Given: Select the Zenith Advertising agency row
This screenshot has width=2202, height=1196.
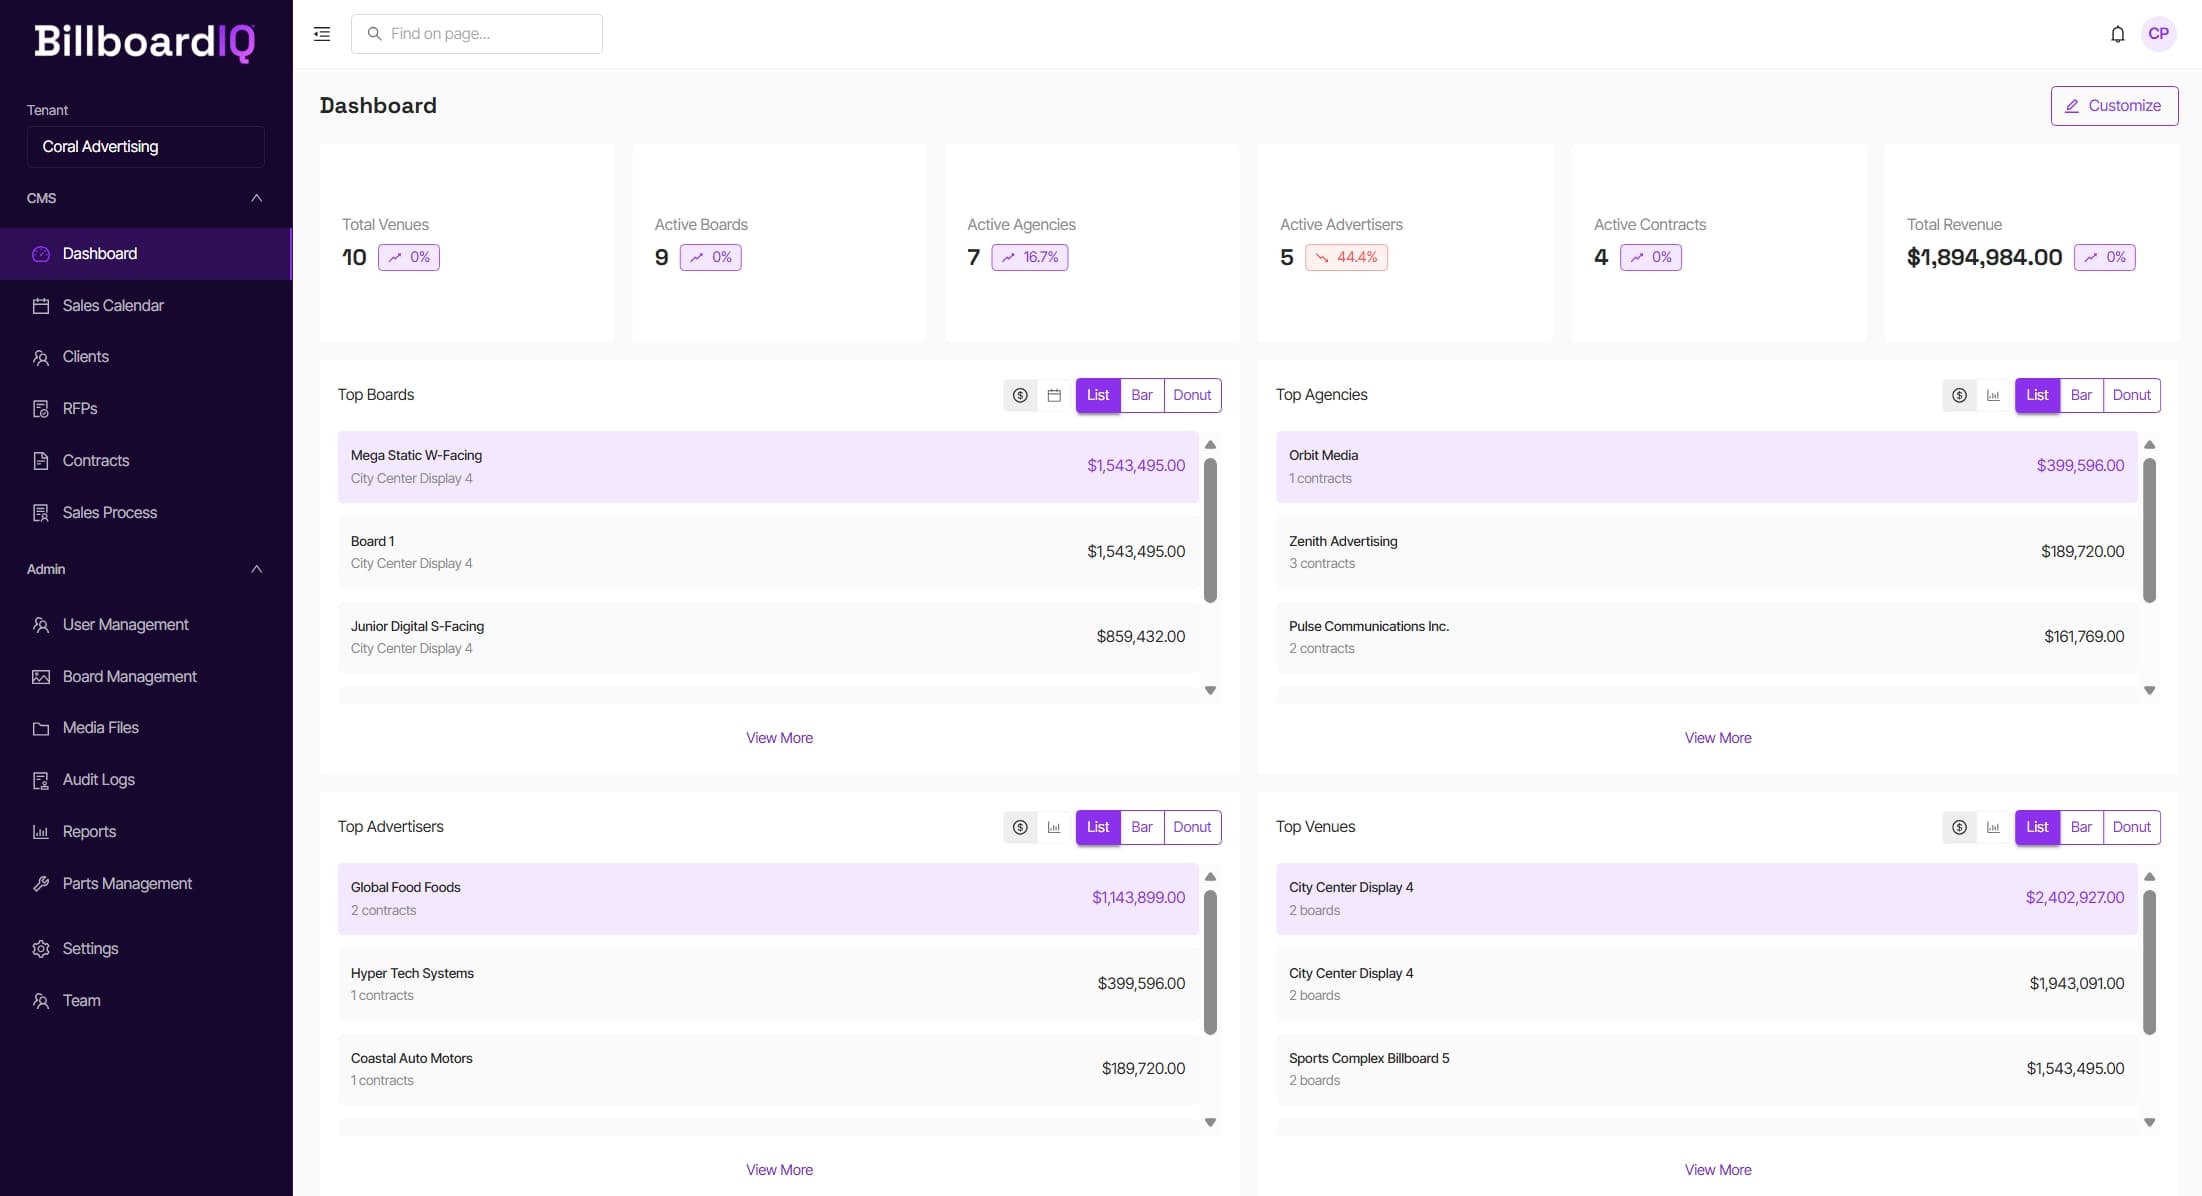Looking at the screenshot, I should tap(1706, 552).
